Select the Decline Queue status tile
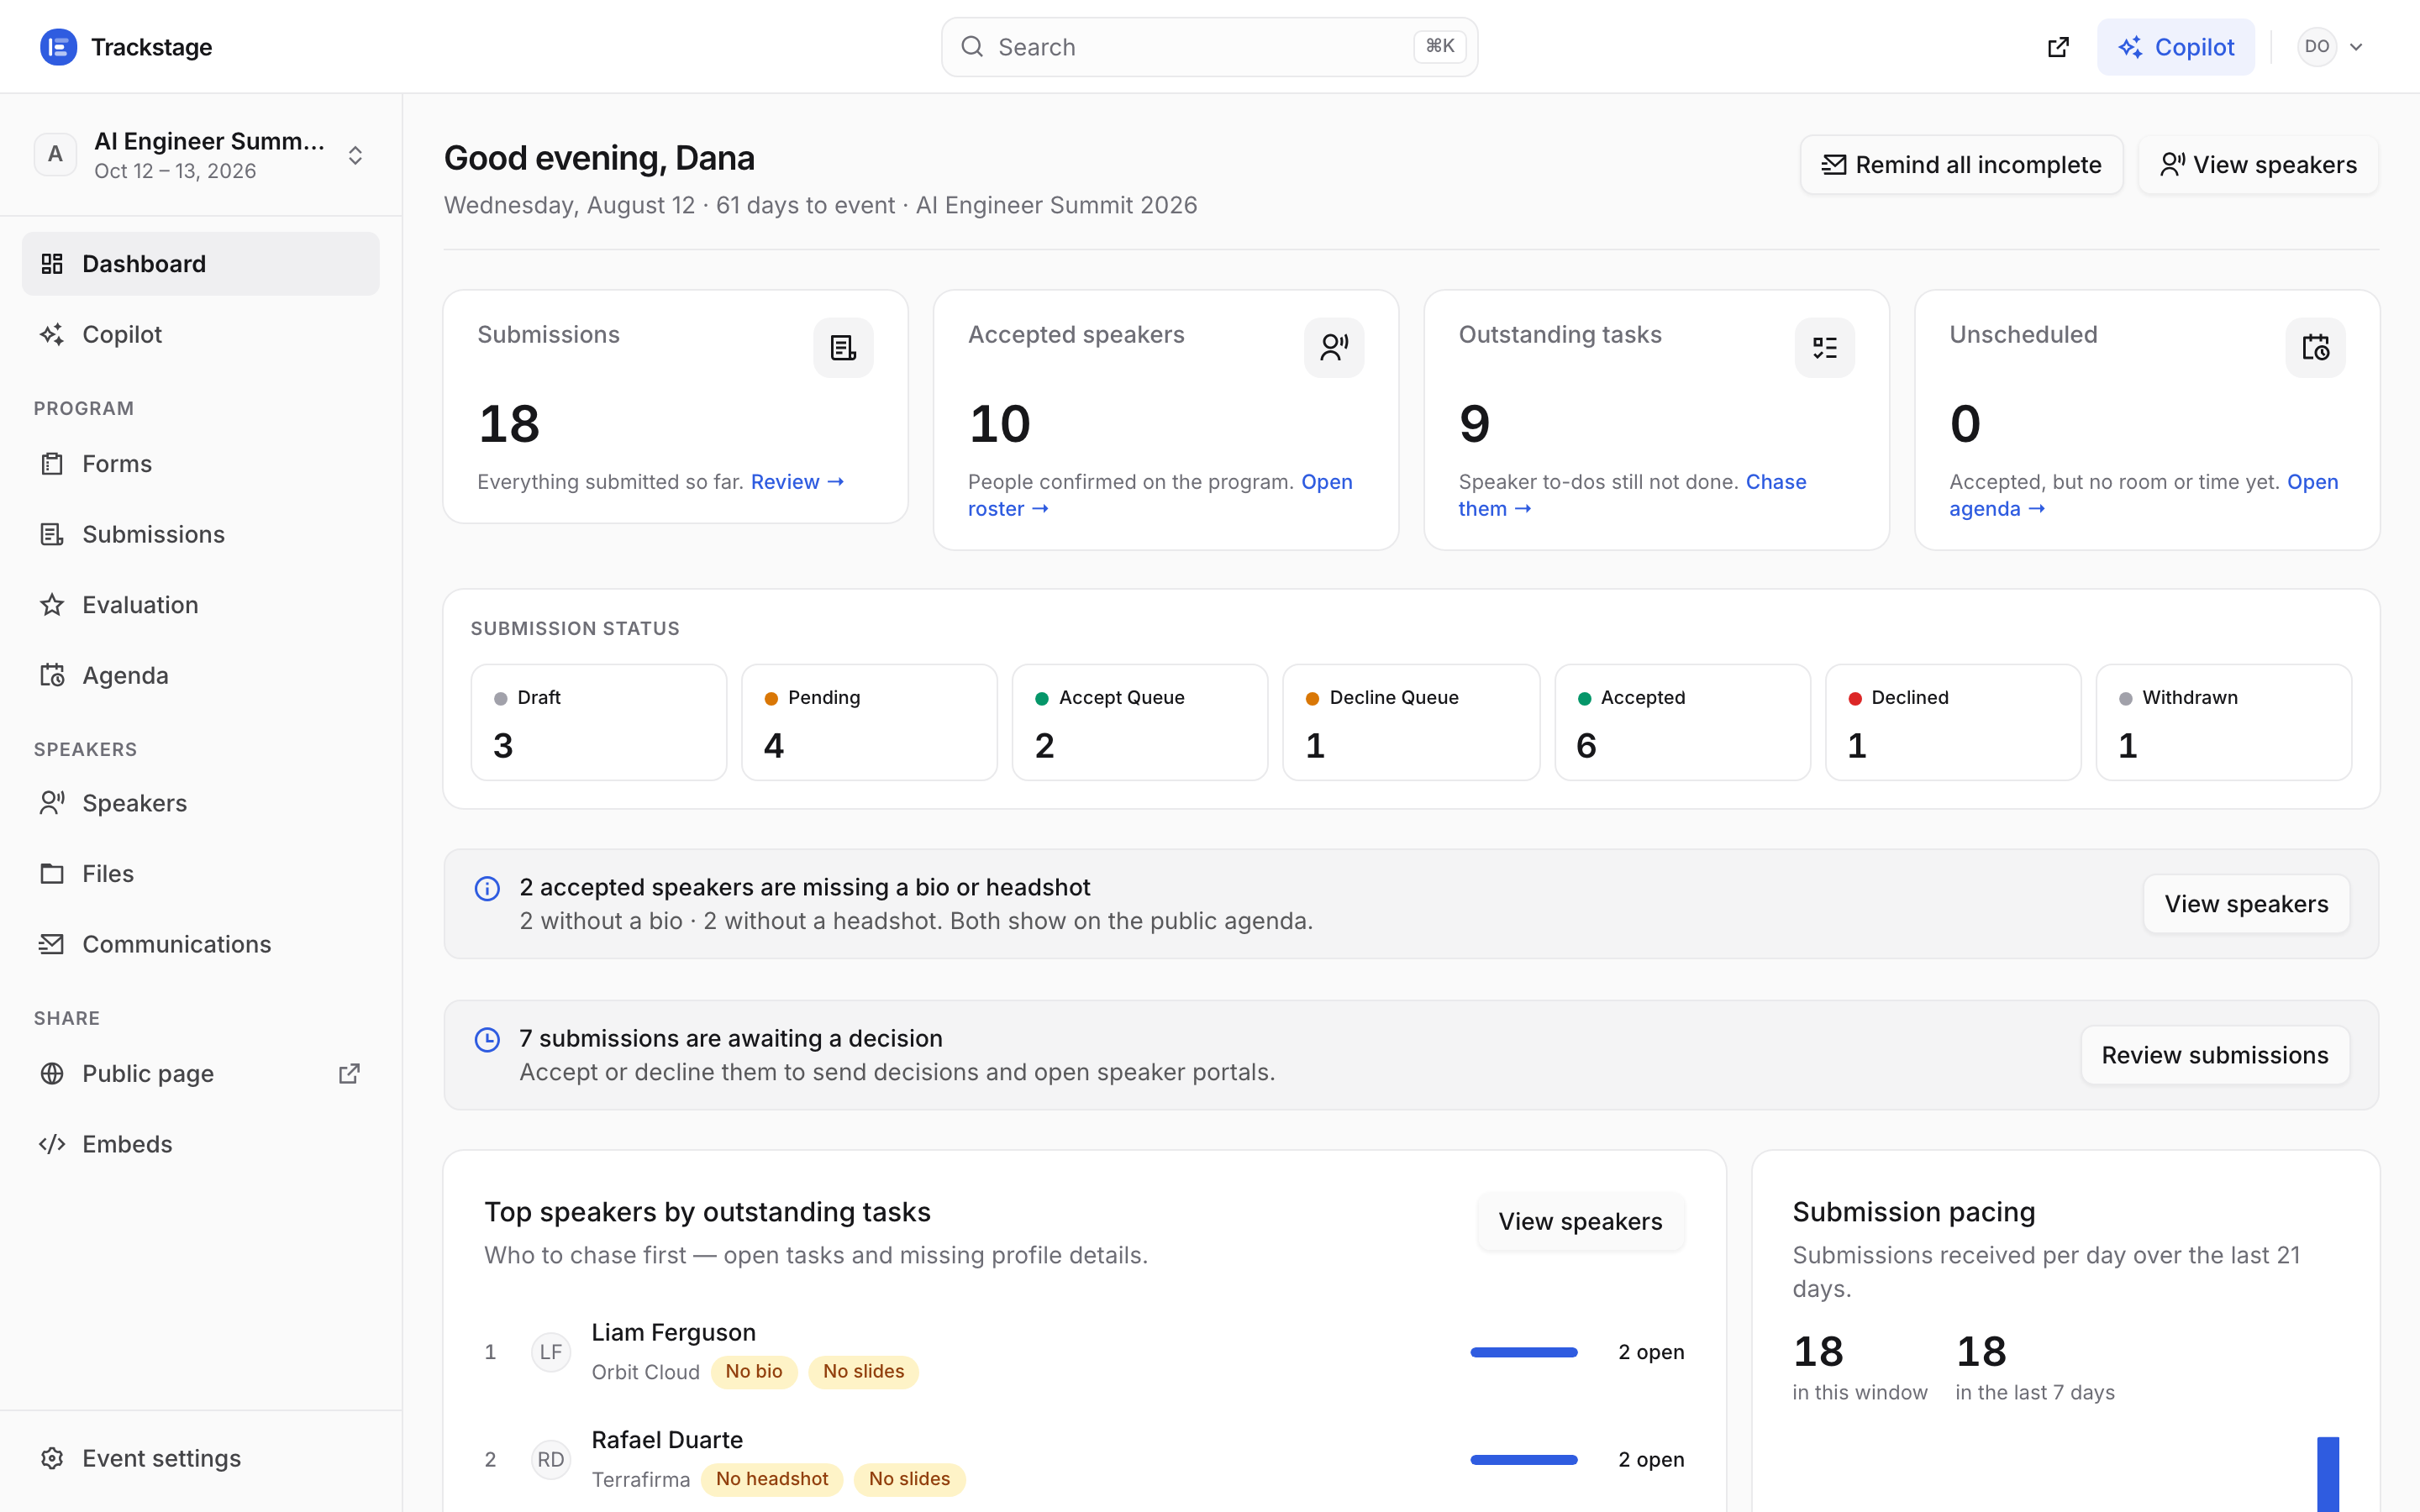This screenshot has width=2420, height=1512. [1411, 722]
